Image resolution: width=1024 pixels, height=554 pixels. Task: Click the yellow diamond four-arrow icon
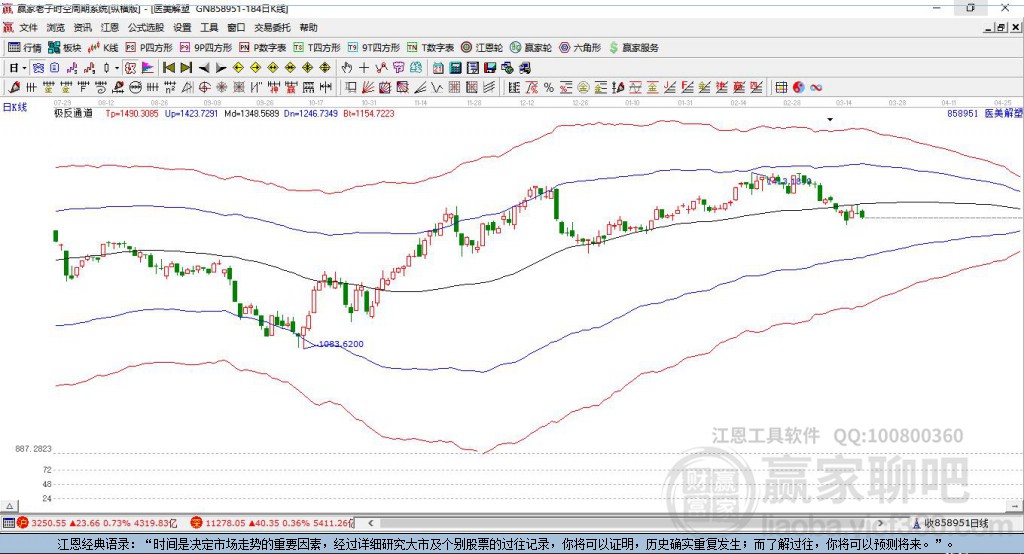coord(308,68)
